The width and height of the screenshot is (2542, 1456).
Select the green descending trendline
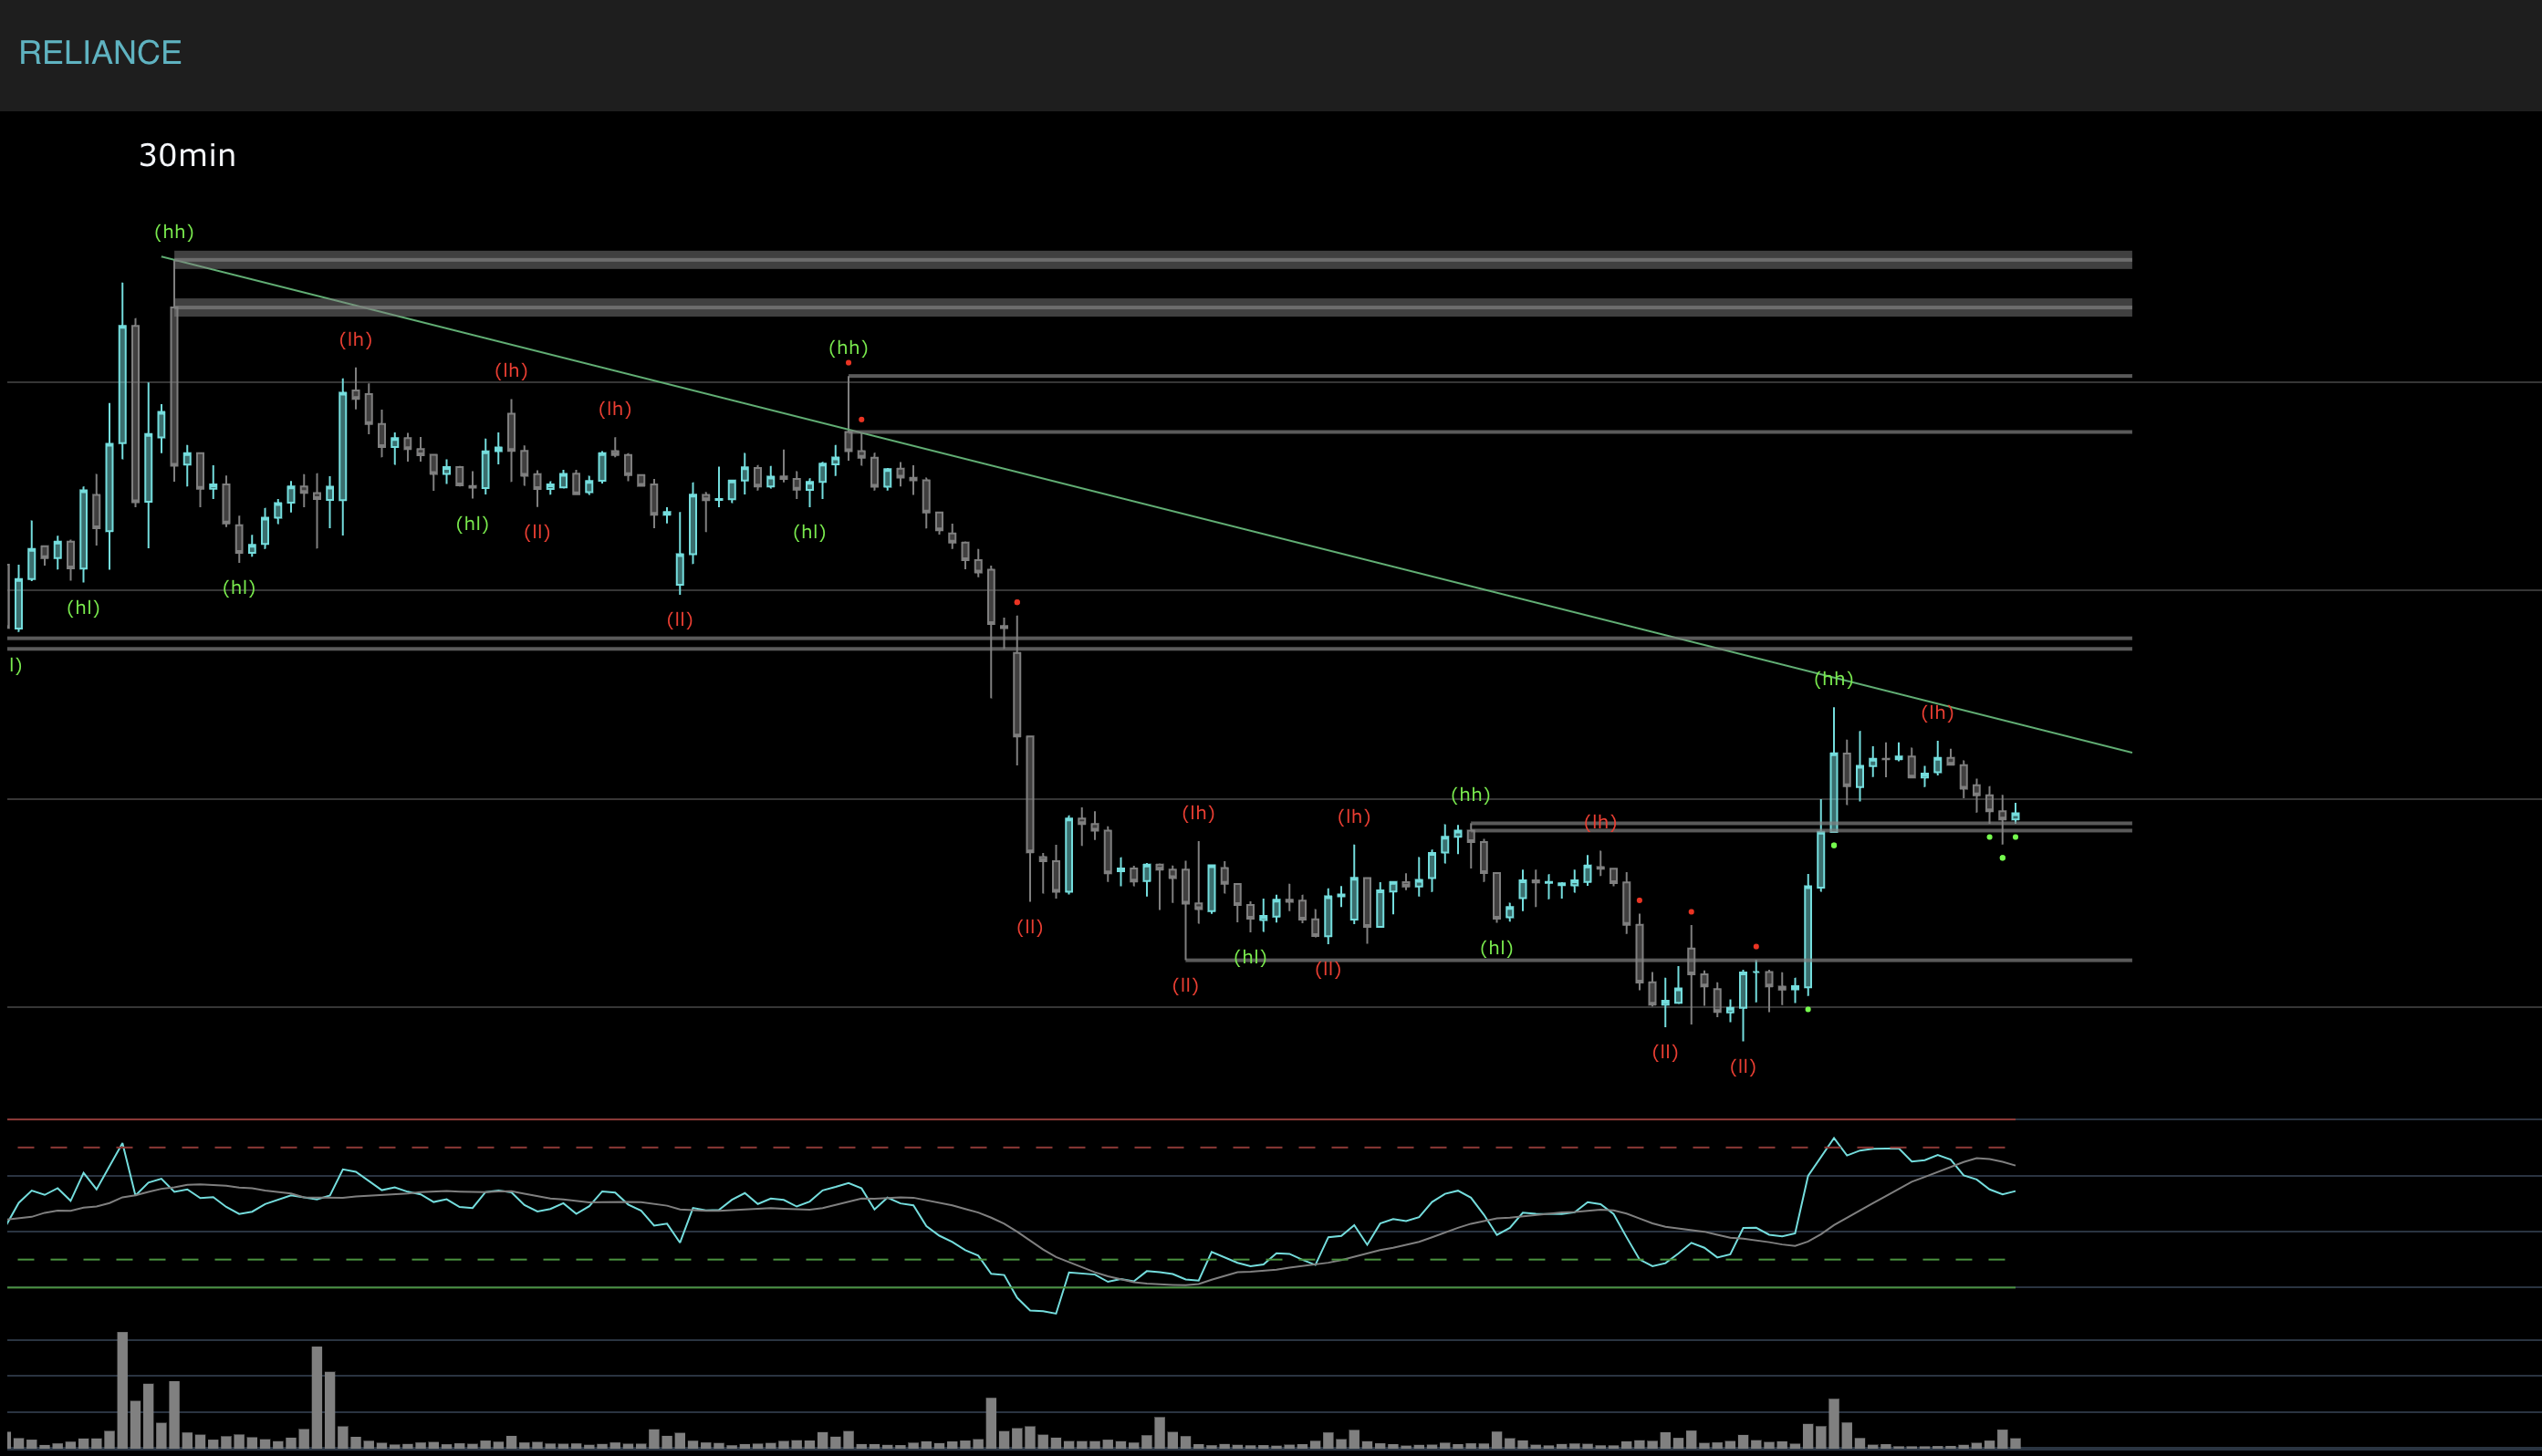pyautogui.click(x=1146, y=505)
